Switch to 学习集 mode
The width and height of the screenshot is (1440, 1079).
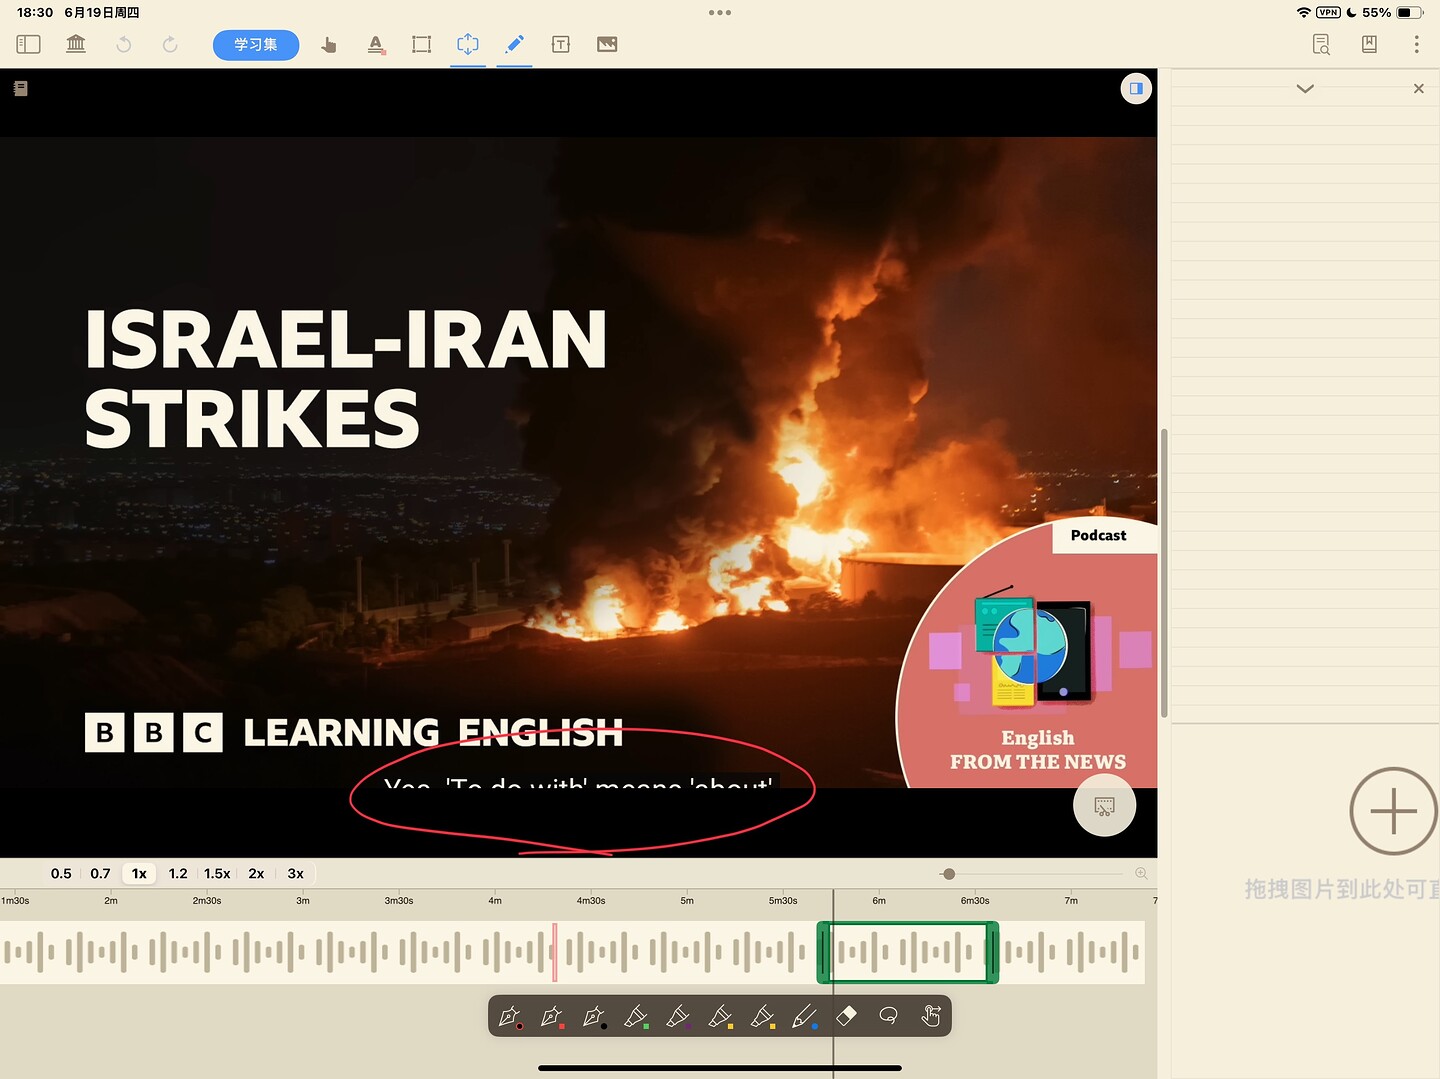coord(256,45)
